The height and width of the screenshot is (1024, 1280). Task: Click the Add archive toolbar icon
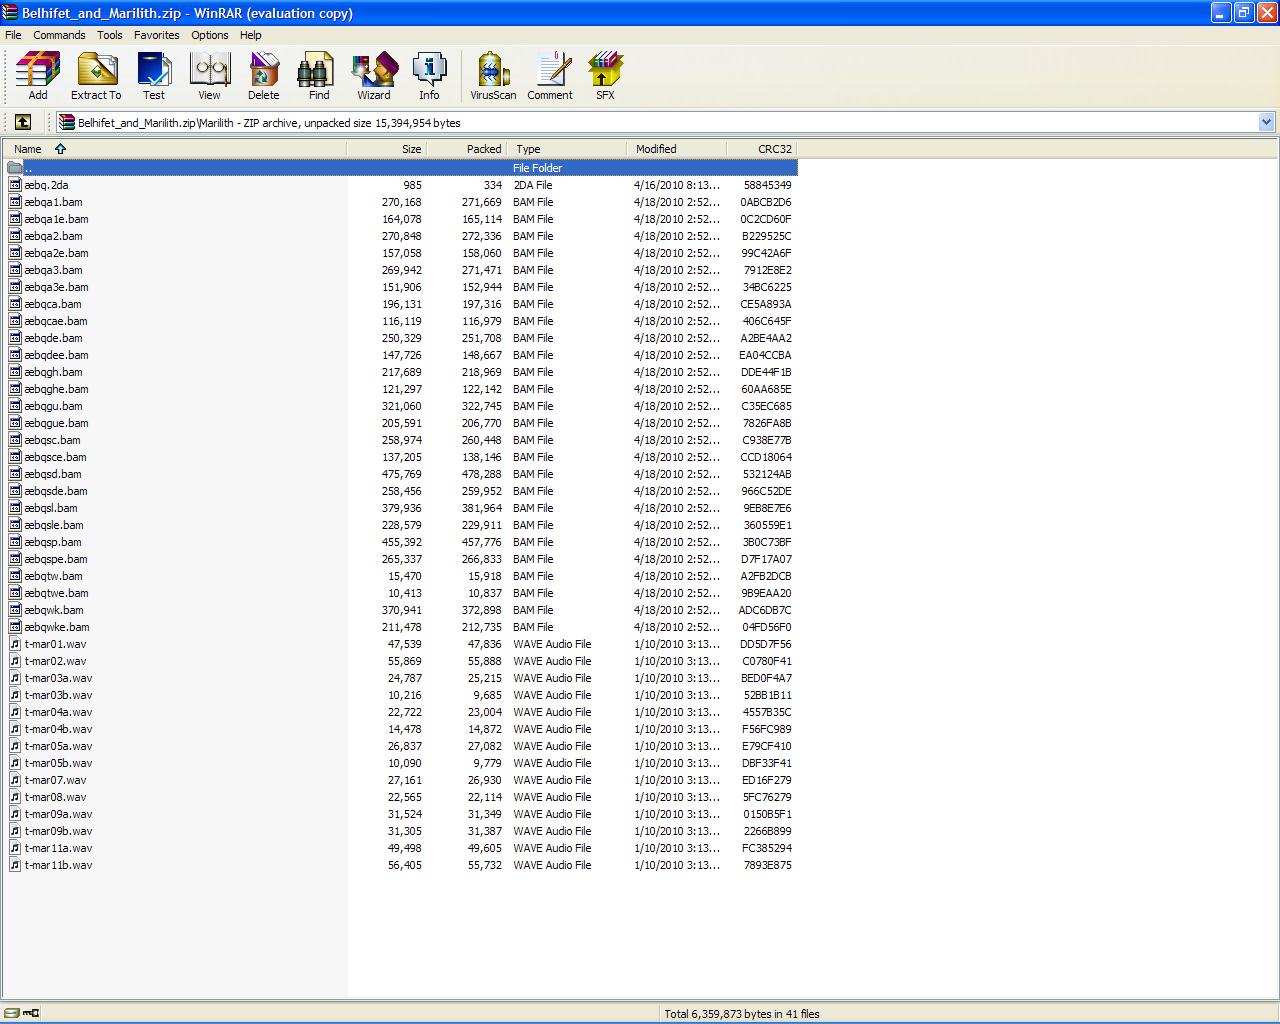click(x=38, y=76)
